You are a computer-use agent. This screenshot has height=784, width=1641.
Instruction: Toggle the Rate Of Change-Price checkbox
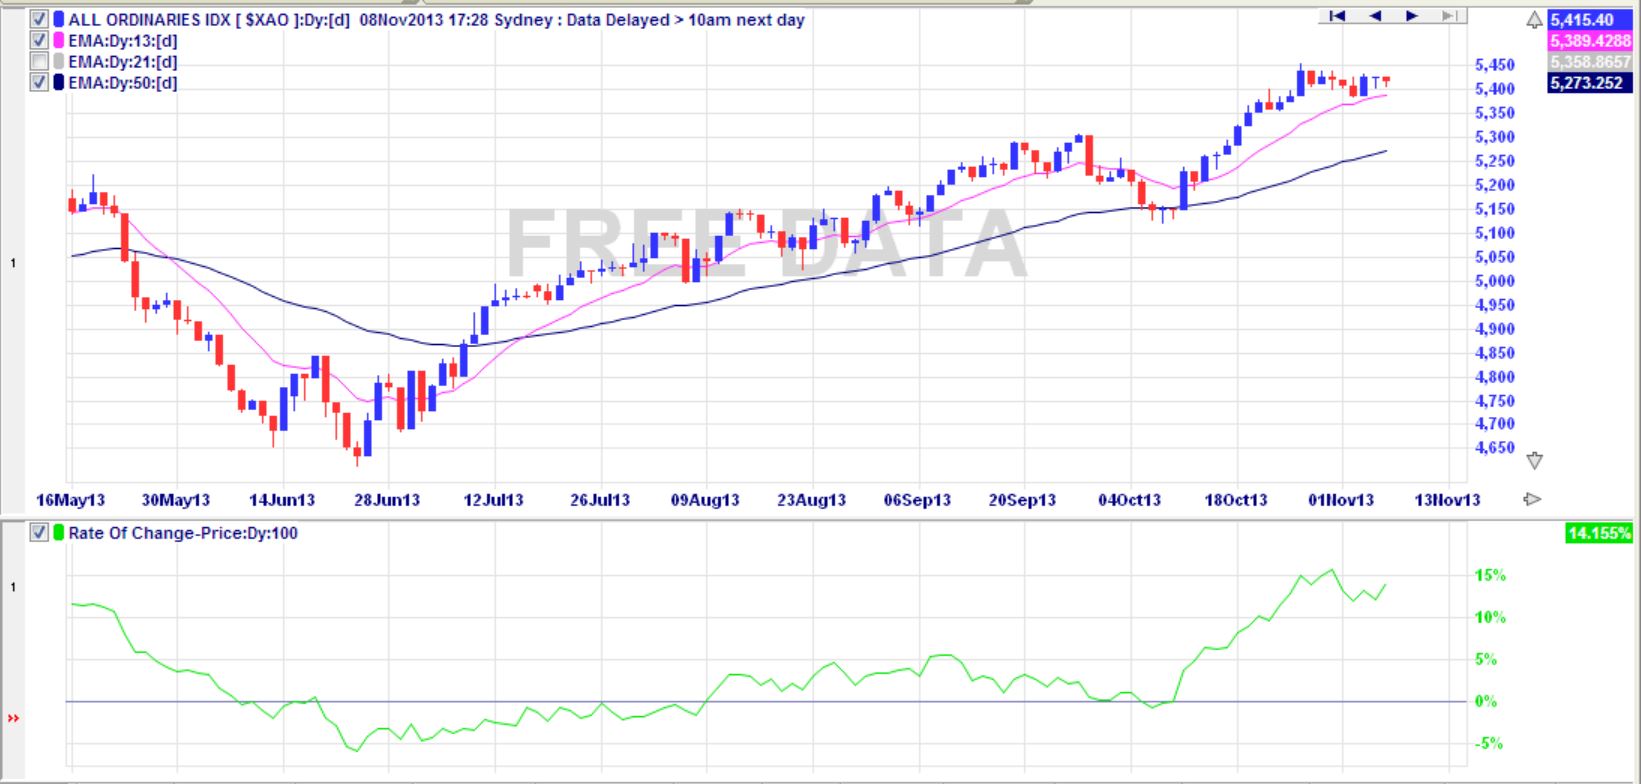tap(39, 533)
